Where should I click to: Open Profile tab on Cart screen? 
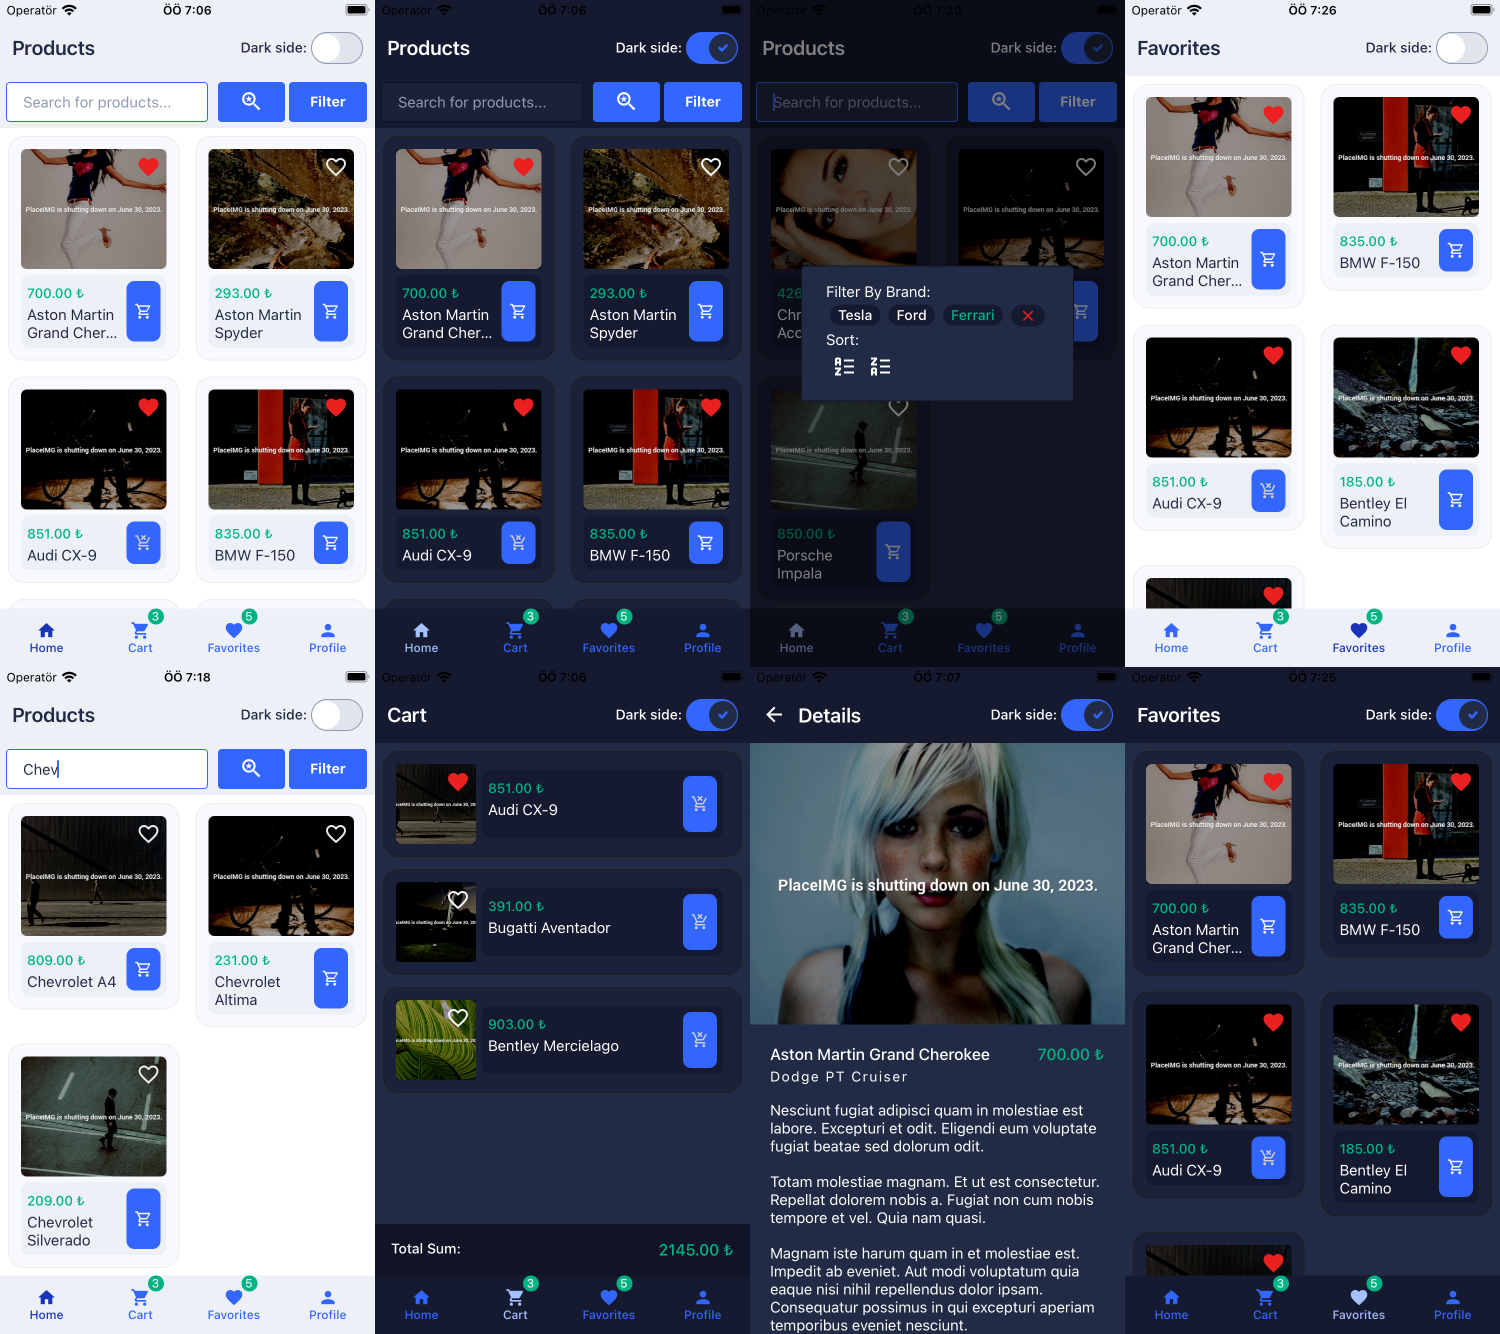(702, 1304)
